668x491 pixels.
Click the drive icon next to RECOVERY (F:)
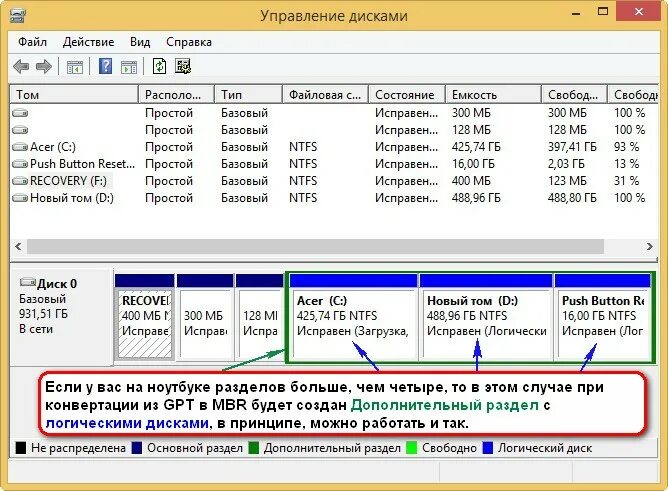click(20, 181)
